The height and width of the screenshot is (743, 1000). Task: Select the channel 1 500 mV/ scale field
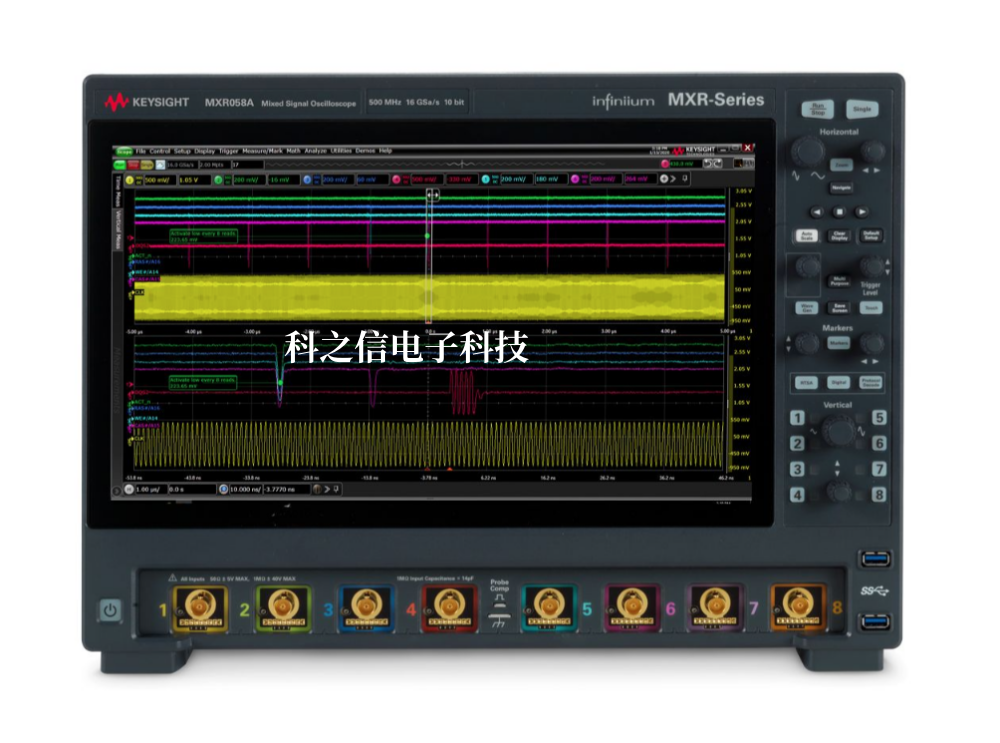159,180
